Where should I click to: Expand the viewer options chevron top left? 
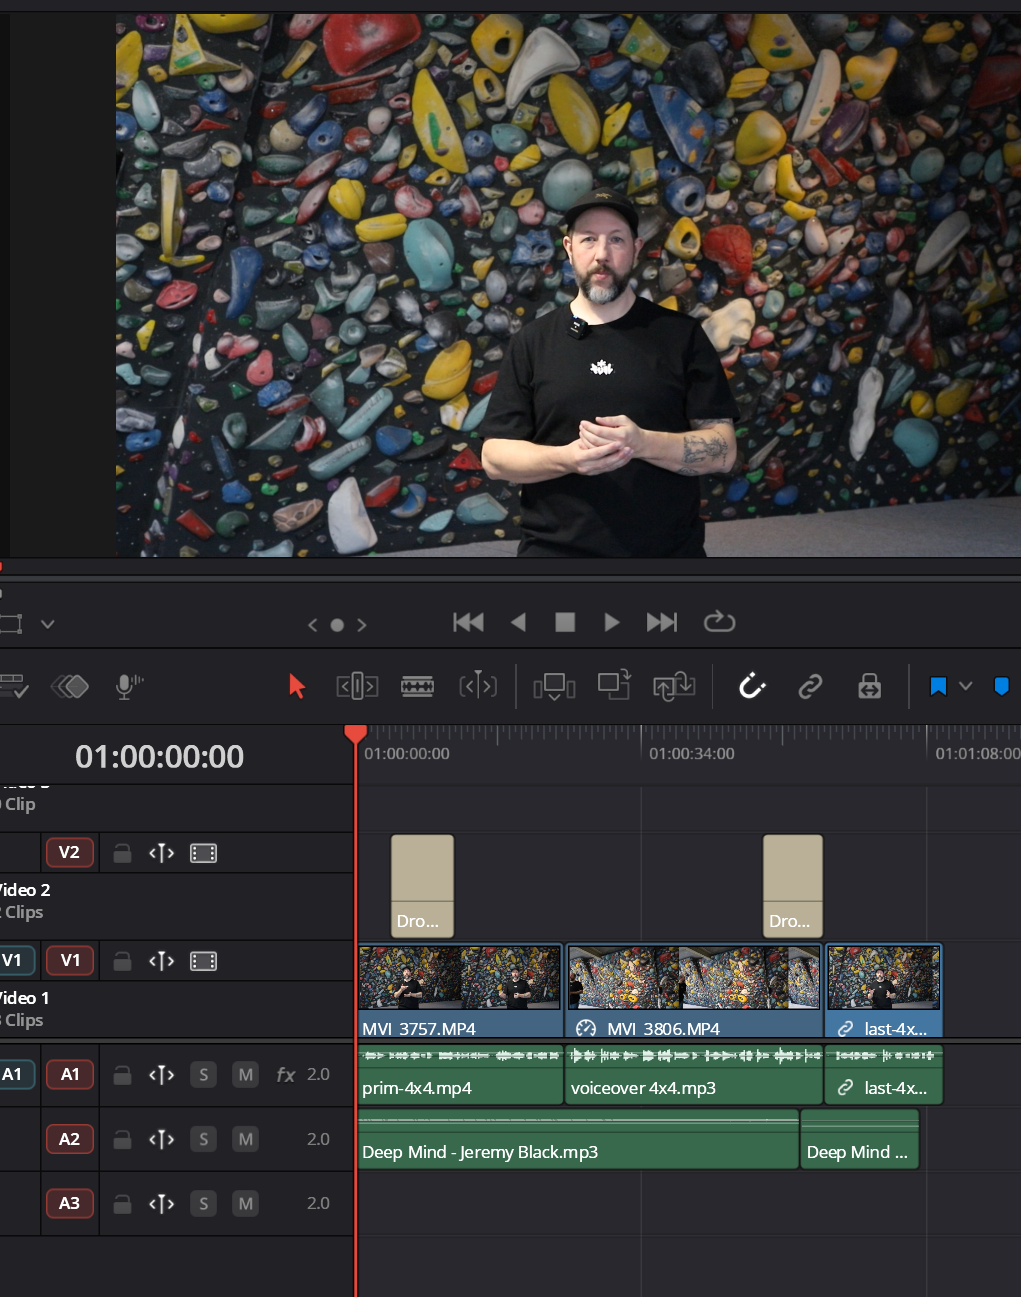[x=47, y=623]
